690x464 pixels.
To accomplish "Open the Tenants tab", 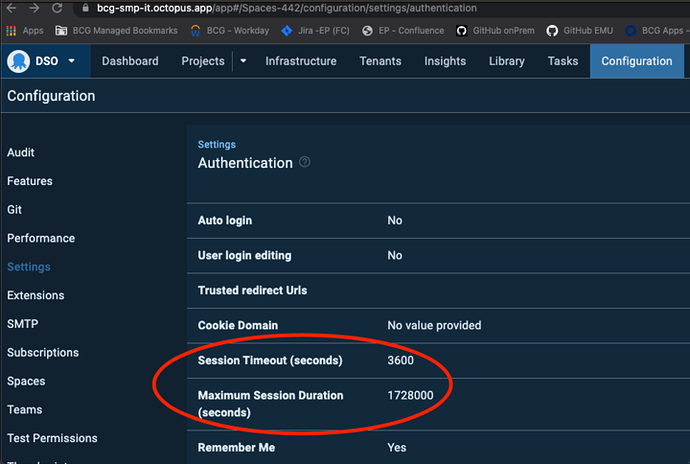I will tap(380, 61).
